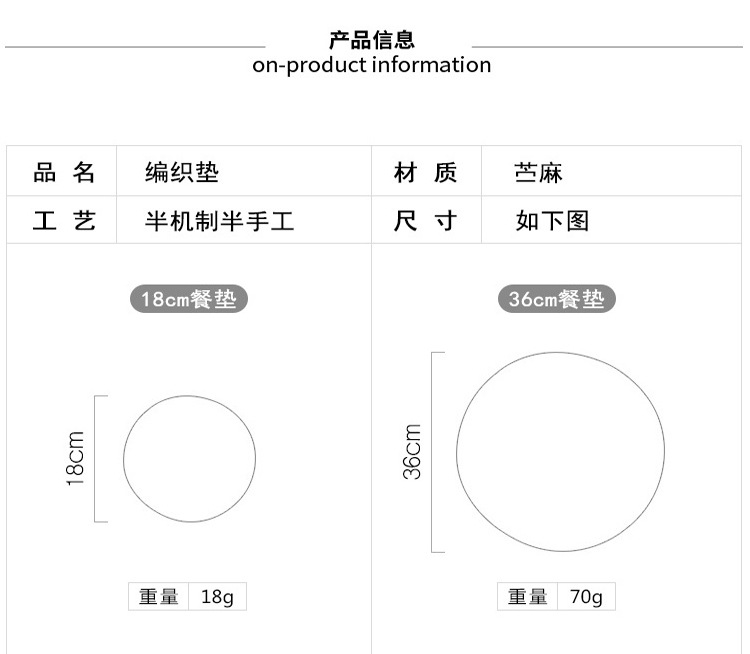The height and width of the screenshot is (654, 750).
Task: Click the 编织垫 product name value
Action: pos(182,173)
